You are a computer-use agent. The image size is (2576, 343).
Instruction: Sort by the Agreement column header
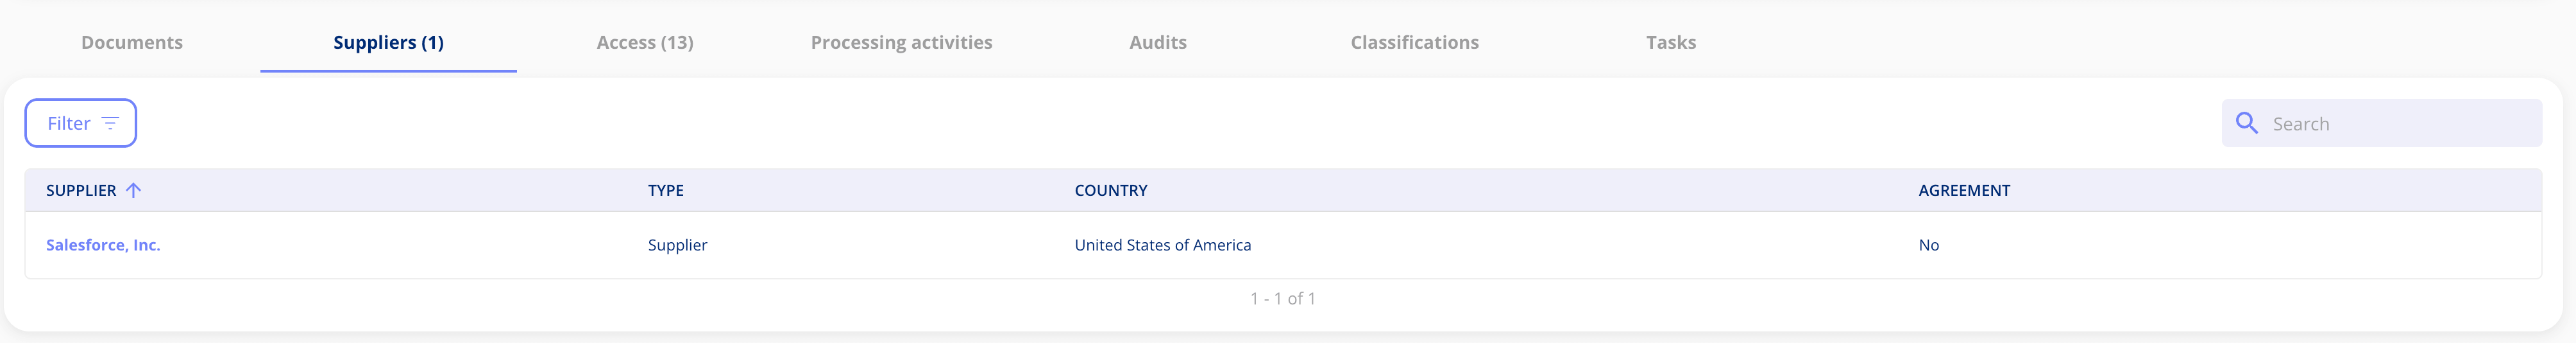click(x=1963, y=190)
